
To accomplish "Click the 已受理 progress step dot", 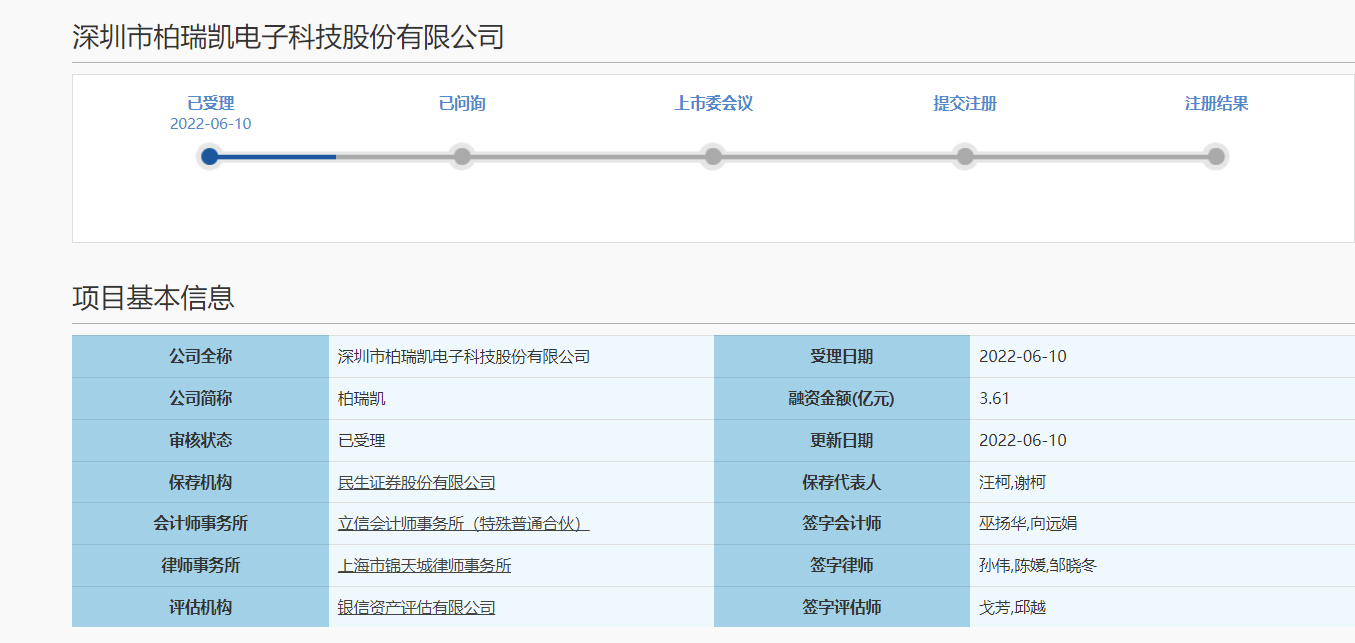I will [x=210, y=156].
